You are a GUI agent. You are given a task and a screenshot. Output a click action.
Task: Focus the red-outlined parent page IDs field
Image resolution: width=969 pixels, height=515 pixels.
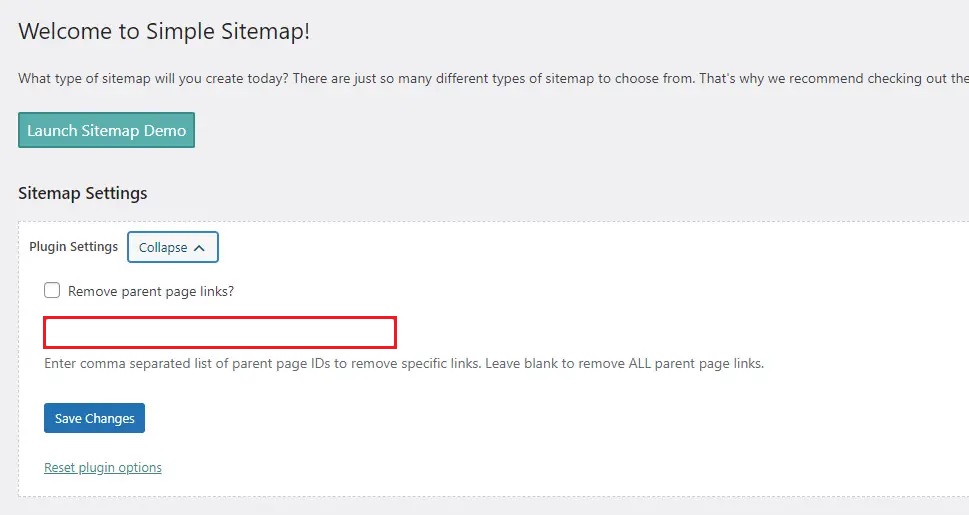220,333
